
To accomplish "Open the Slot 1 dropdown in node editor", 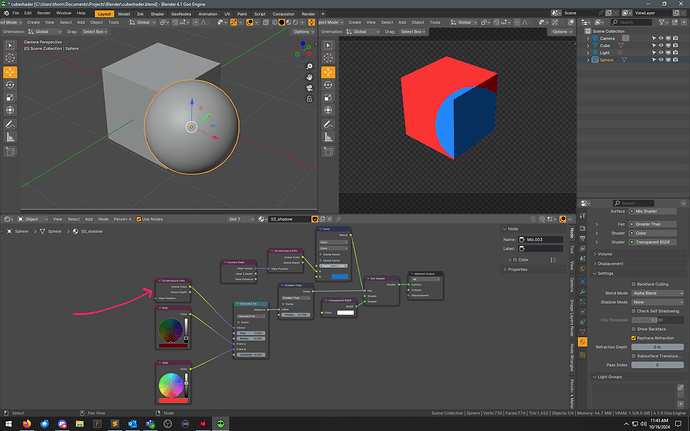I will pos(241,219).
